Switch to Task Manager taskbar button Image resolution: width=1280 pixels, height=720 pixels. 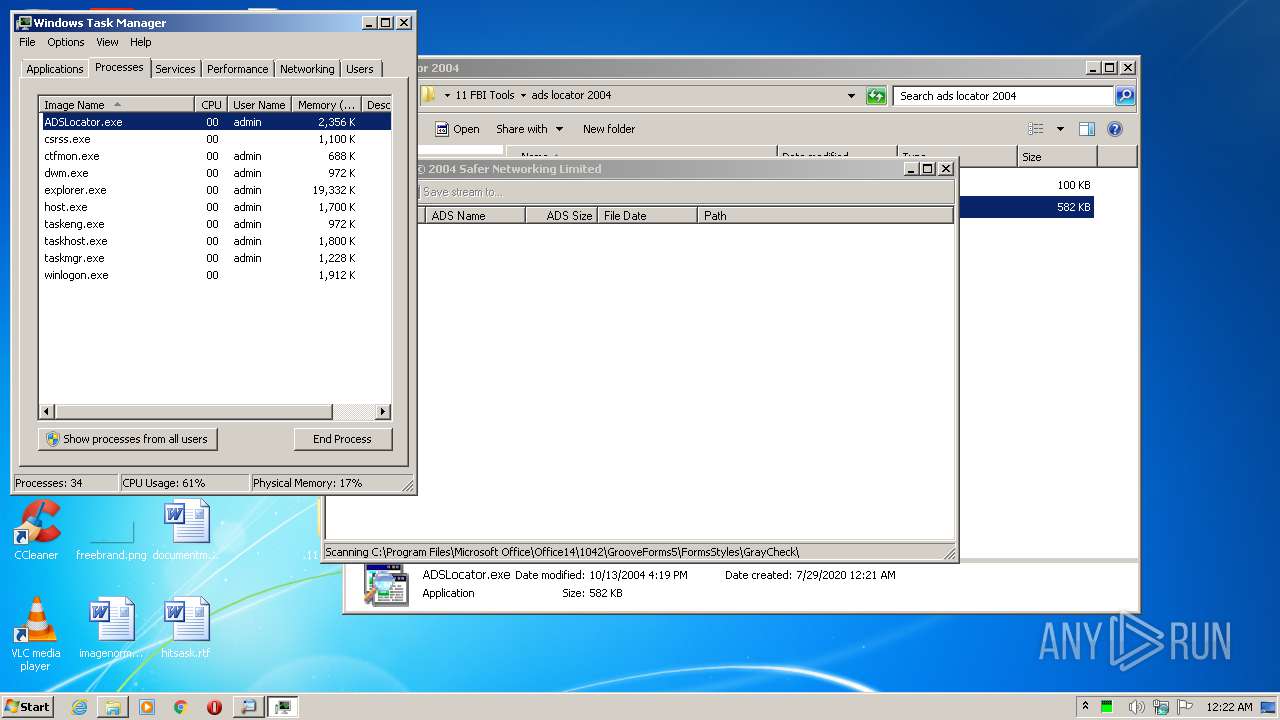283,707
